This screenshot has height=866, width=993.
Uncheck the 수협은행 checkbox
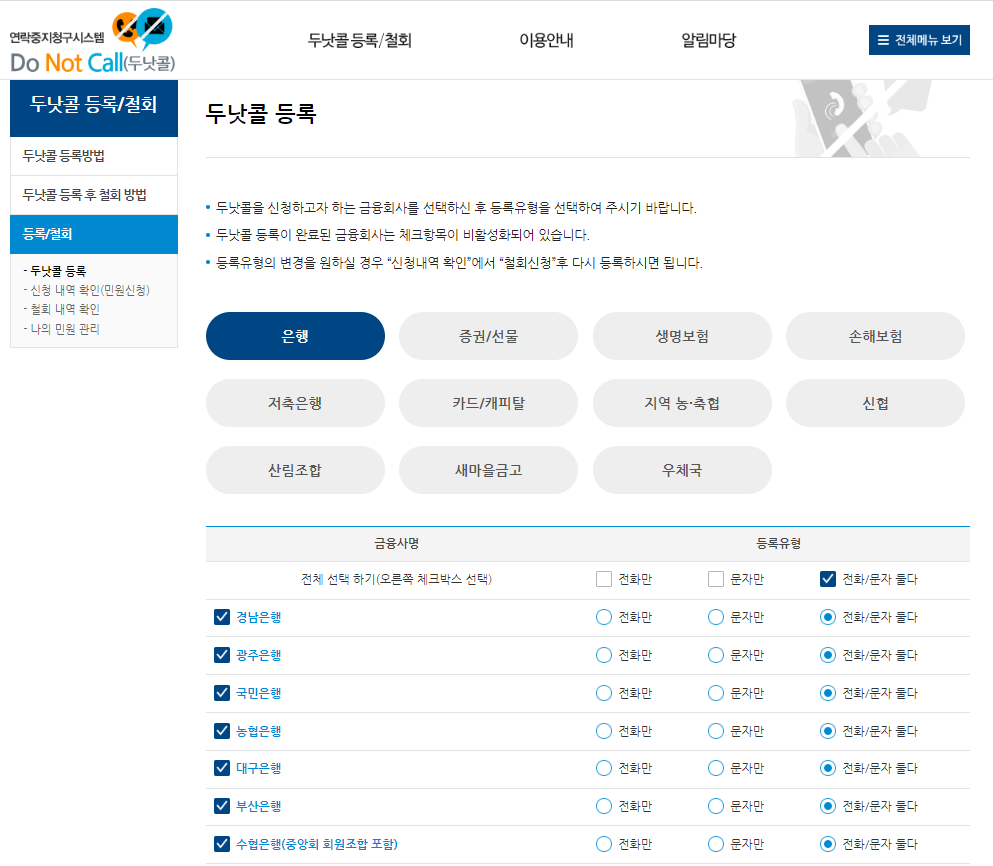[x=222, y=844]
